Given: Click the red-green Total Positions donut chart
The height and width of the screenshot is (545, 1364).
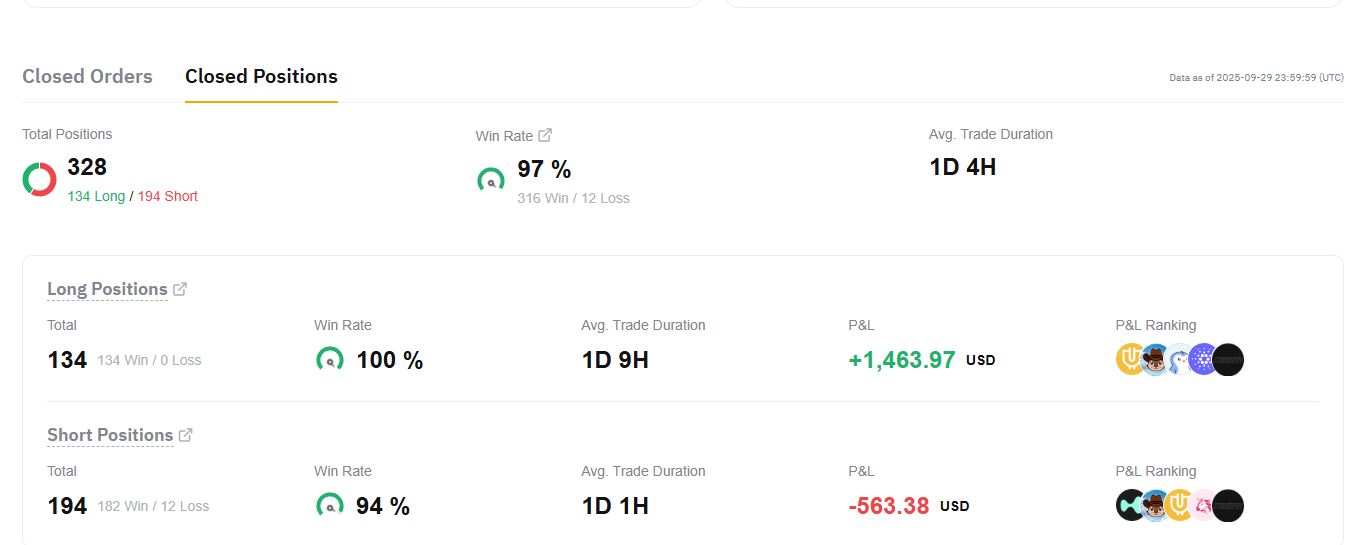Looking at the screenshot, I should coord(40,179).
